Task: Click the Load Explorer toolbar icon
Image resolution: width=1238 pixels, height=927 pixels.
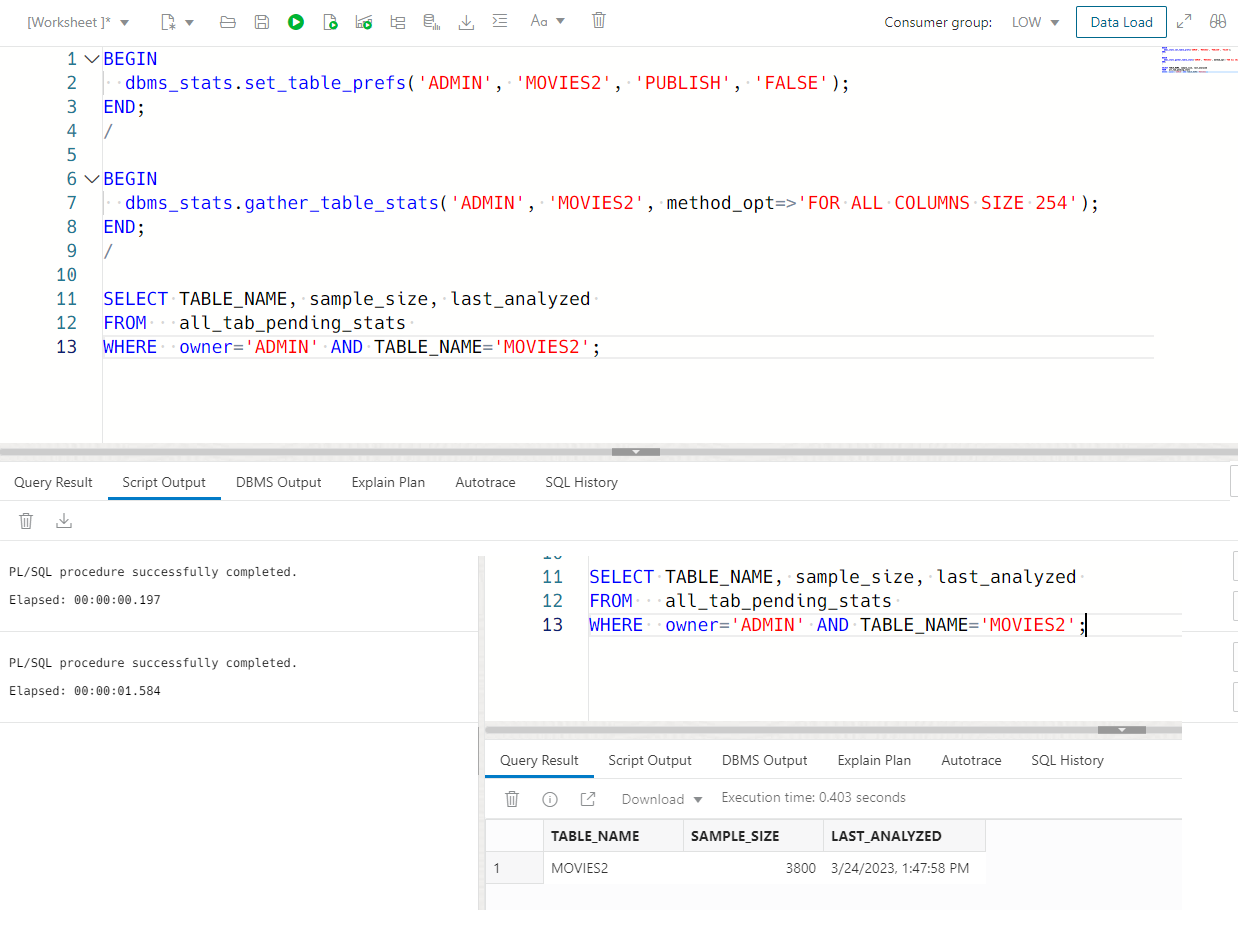Action: 432,21
